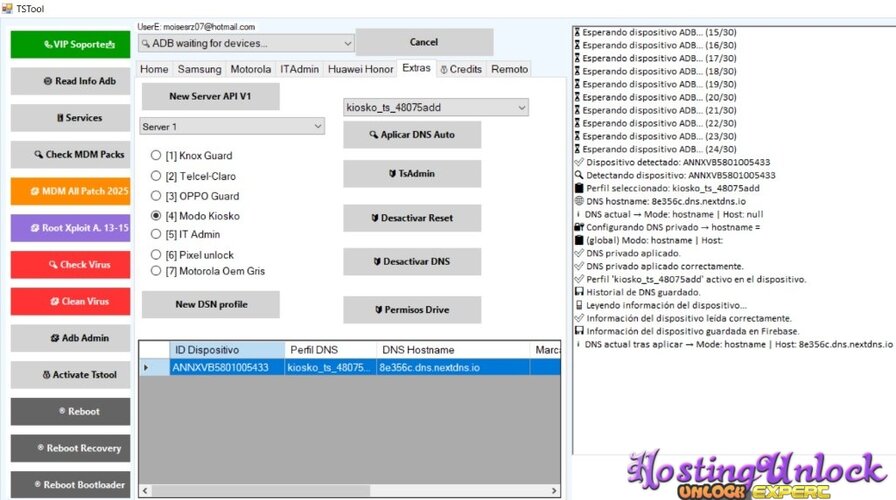Open the Remoto tab
The image size is (896, 500).
pyautogui.click(x=509, y=69)
